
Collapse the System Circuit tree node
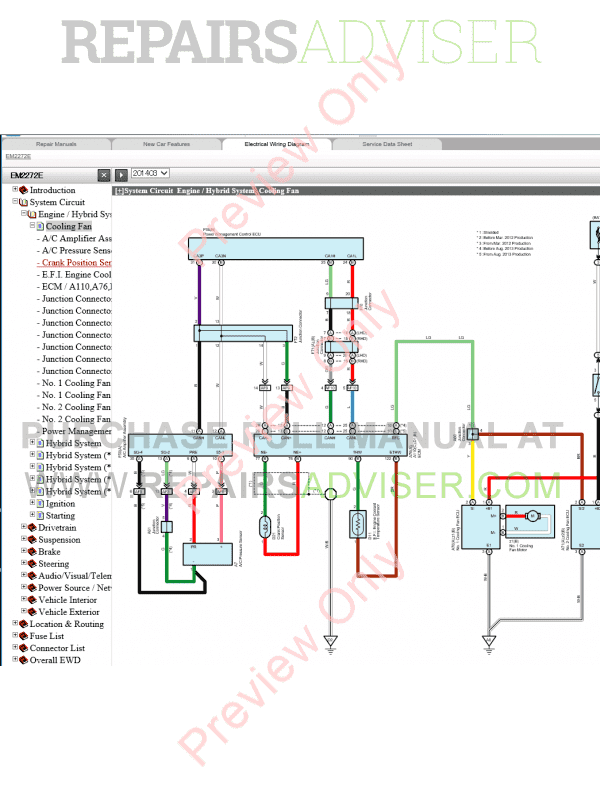15,202
